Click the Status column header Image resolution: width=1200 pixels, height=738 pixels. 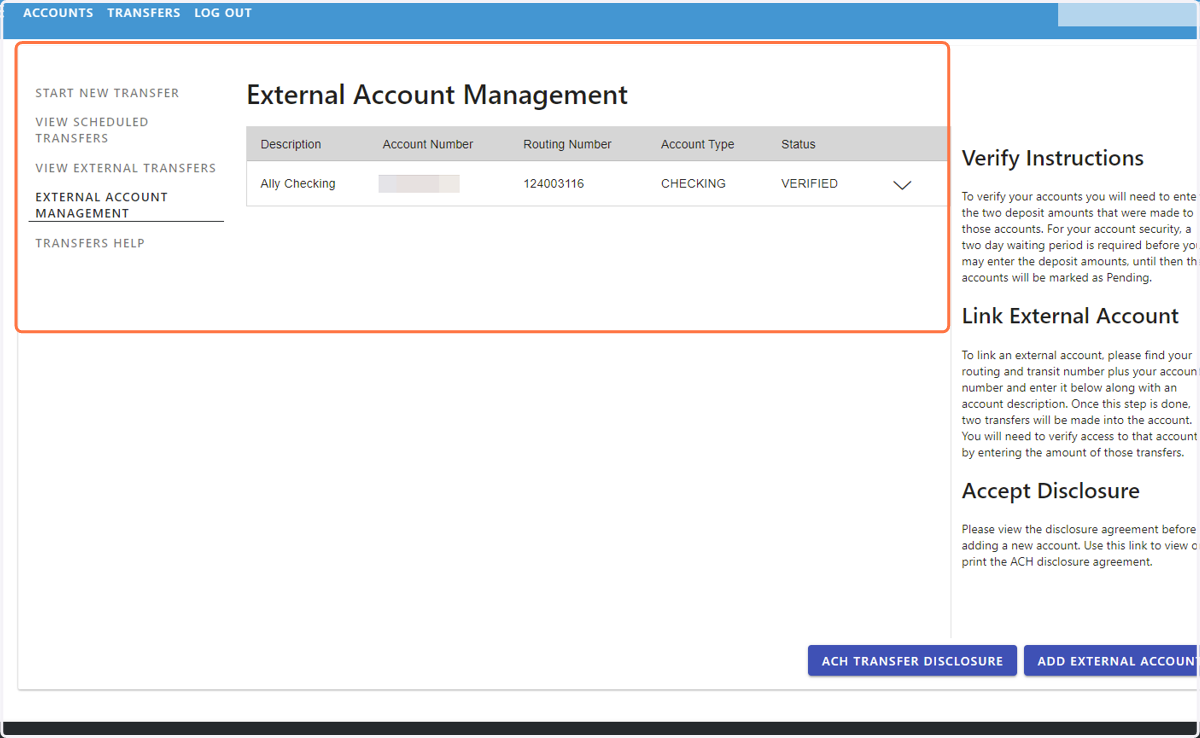798,144
